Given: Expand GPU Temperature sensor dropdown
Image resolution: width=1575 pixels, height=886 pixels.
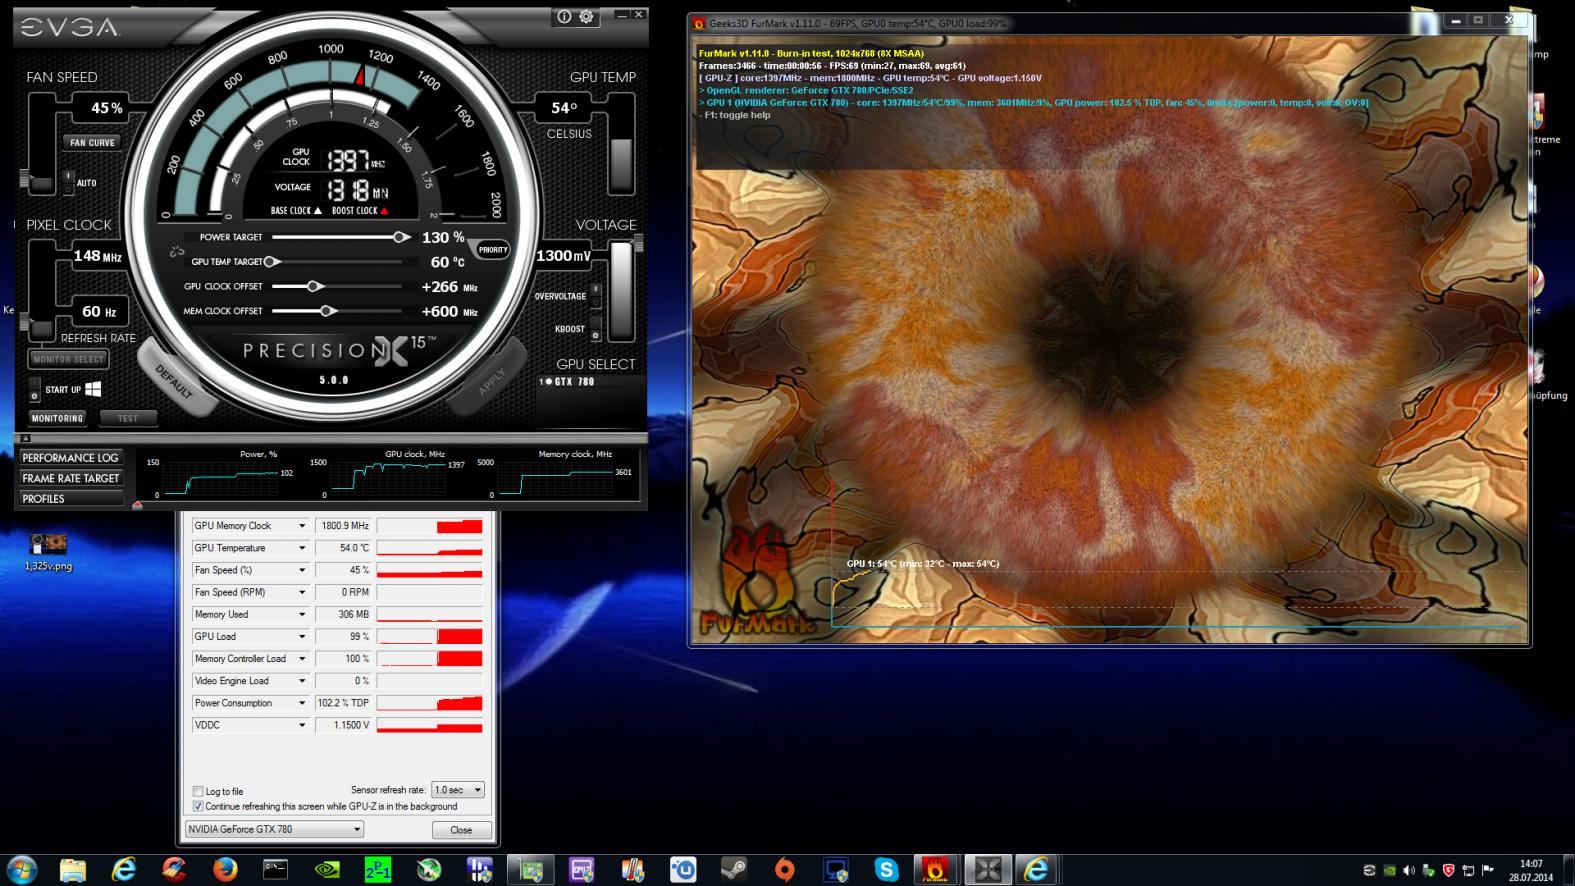Looking at the screenshot, I should pyautogui.click(x=301, y=548).
